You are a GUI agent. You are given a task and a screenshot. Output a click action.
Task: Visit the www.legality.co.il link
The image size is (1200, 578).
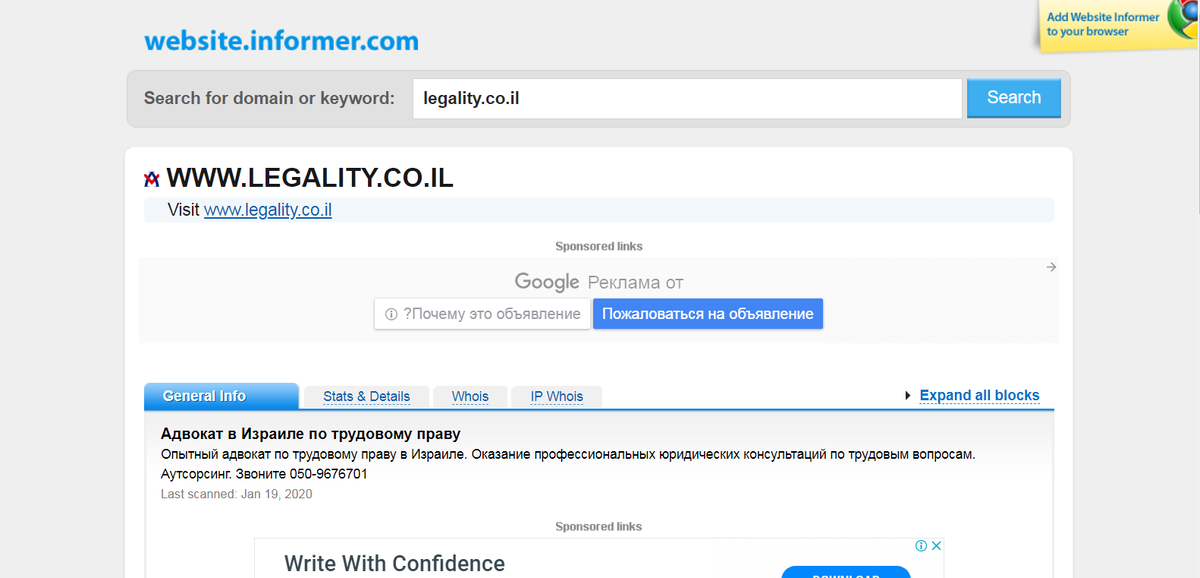(268, 210)
